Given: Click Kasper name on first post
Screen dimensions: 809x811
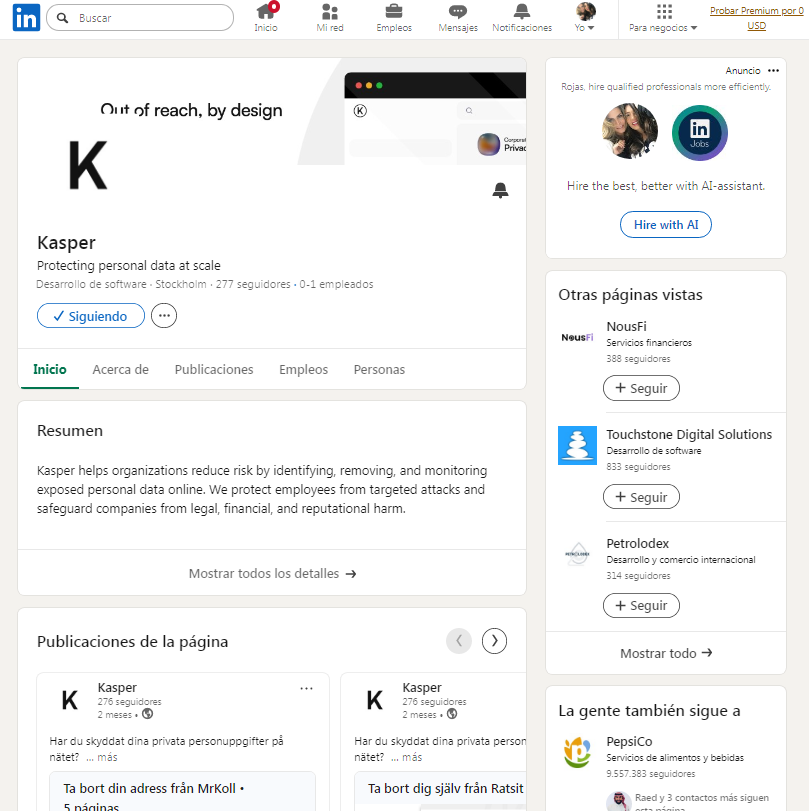Looking at the screenshot, I should pyautogui.click(x=117, y=687).
